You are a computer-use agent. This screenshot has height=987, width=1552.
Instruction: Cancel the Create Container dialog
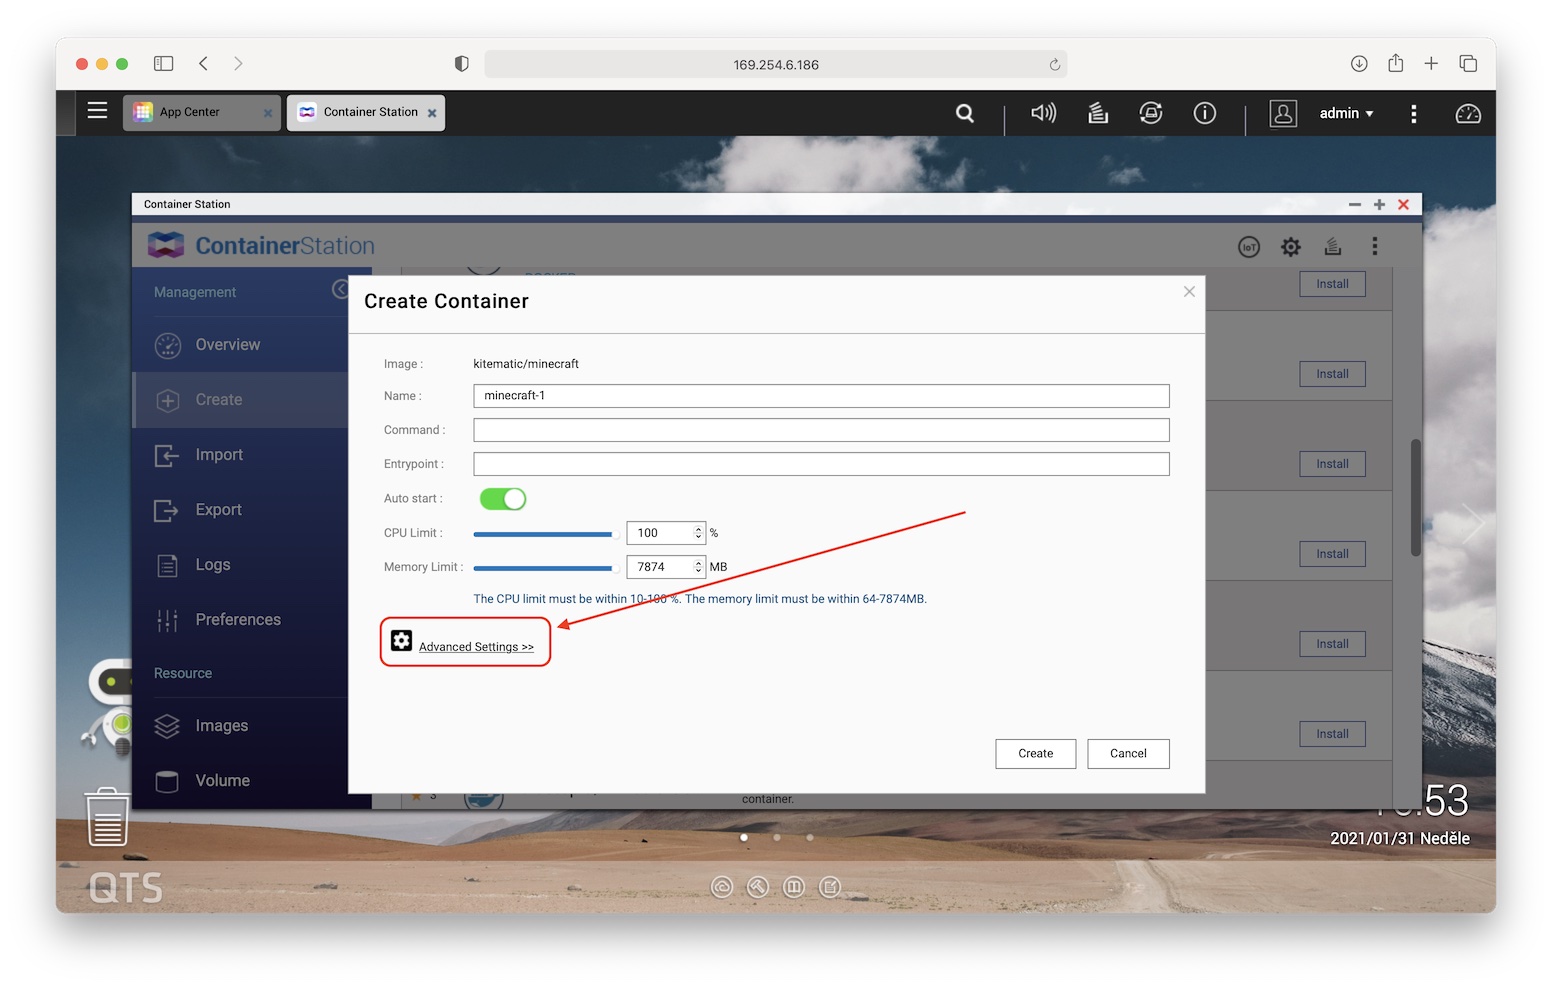1128,754
